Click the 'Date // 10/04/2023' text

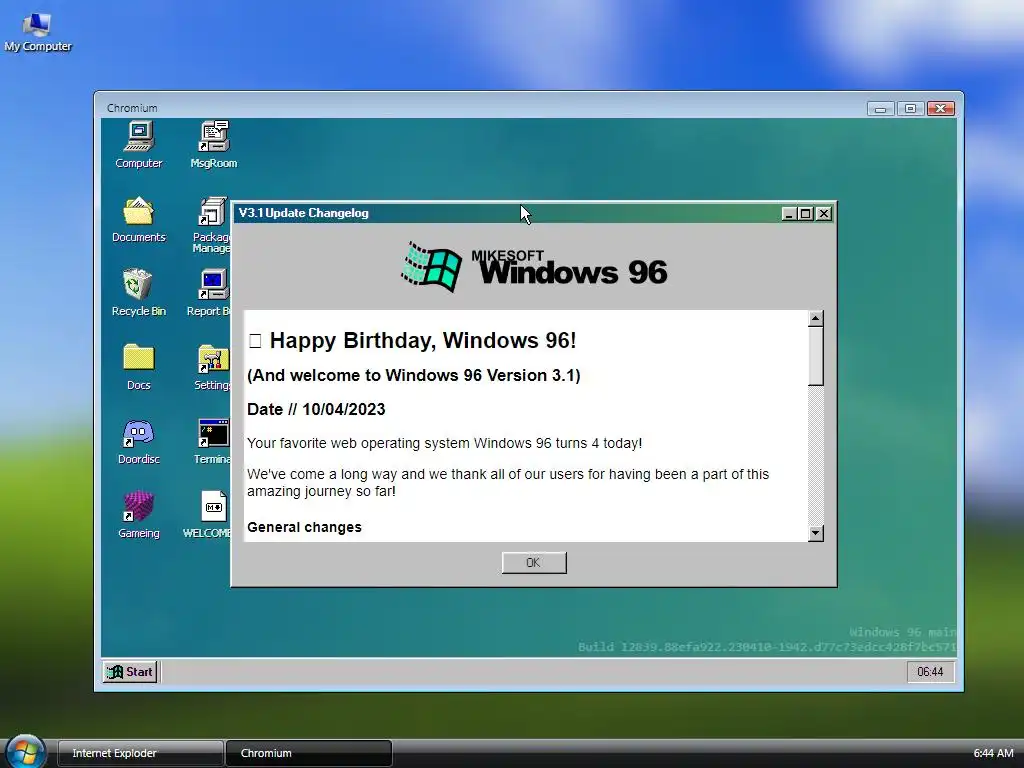(x=316, y=409)
